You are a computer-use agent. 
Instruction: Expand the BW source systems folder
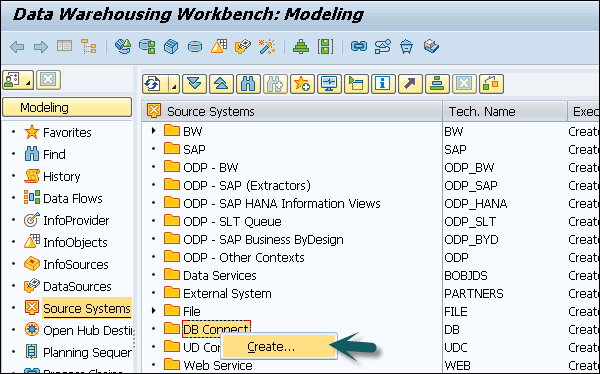pos(153,131)
